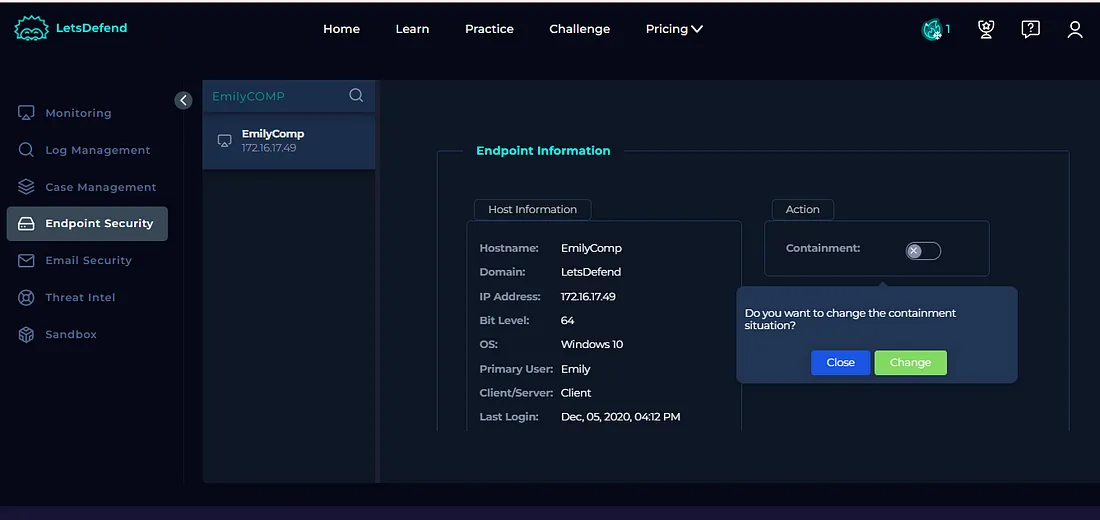Viewport: 1100px width, 520px height.
Task: Click the IP Address value 172.16.17.49 in Host Information
Action: [588, 297]
